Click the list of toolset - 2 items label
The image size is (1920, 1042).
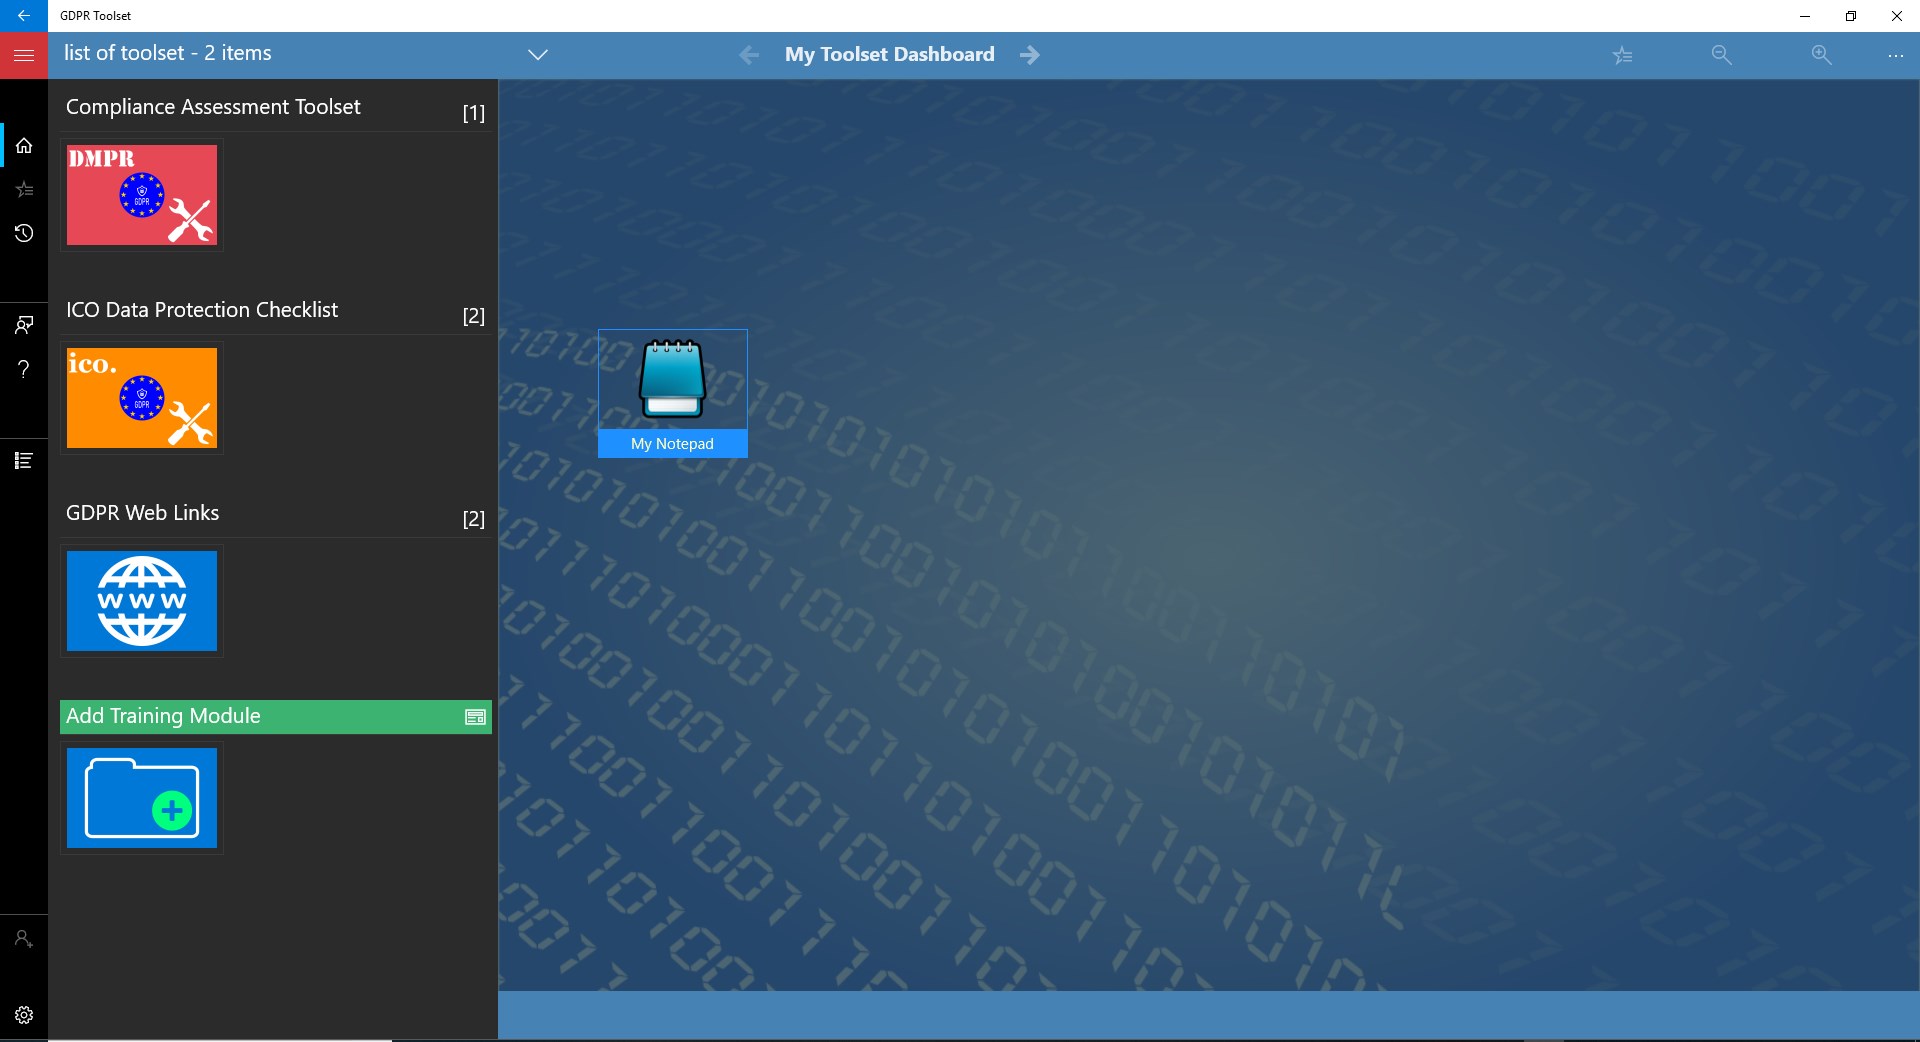[x=168, y=53]
